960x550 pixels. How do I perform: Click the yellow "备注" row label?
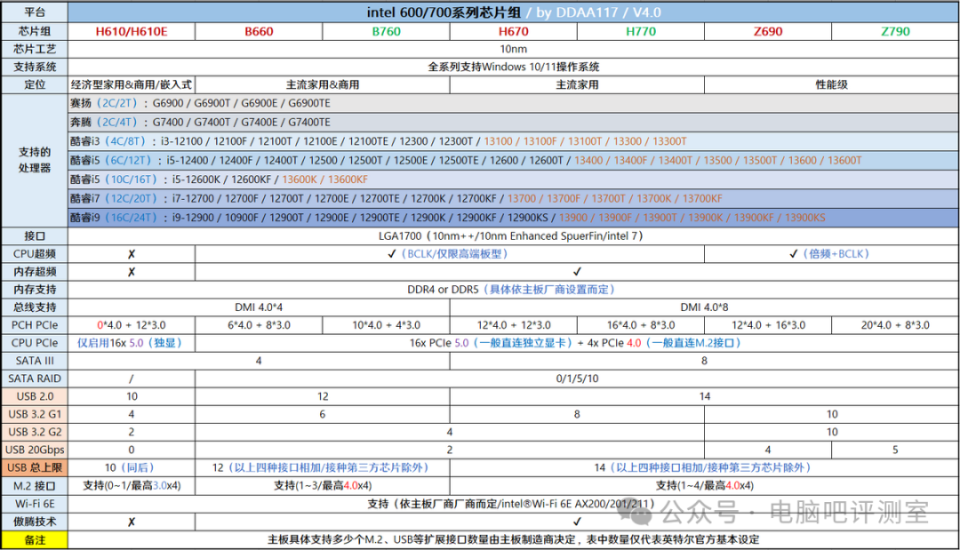[34, 540]
